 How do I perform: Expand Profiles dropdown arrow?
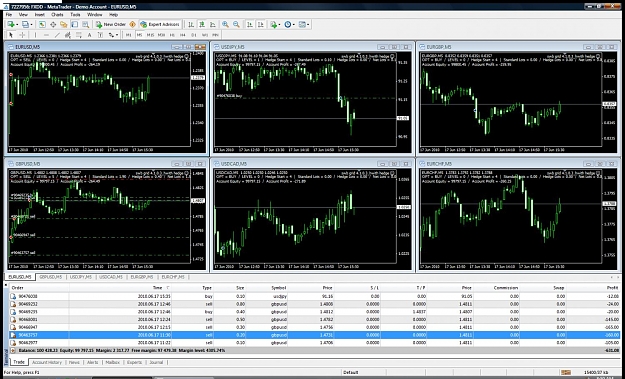point(31,25)
